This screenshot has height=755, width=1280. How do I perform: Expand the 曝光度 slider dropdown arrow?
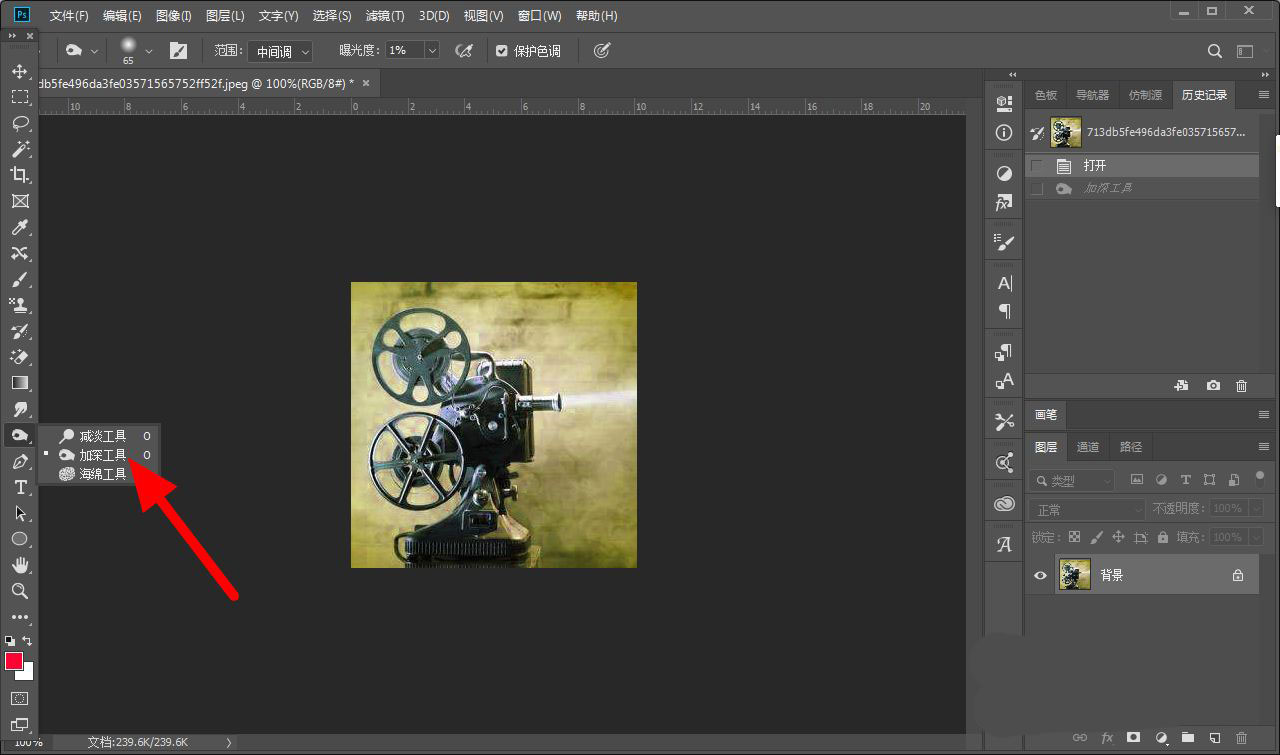pos(432,51)
